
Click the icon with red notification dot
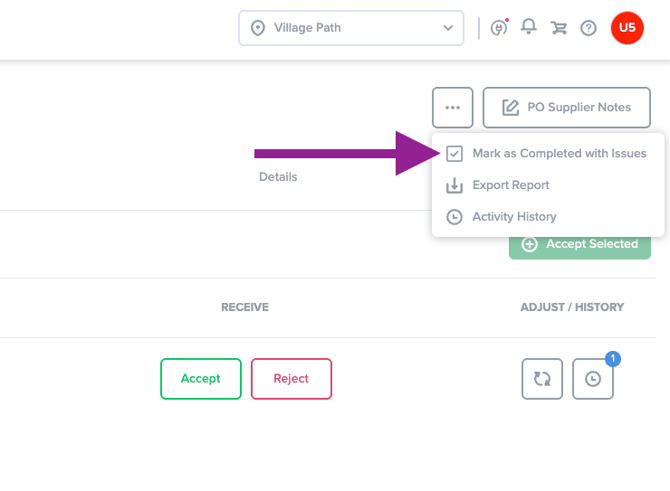coord(499,27)
